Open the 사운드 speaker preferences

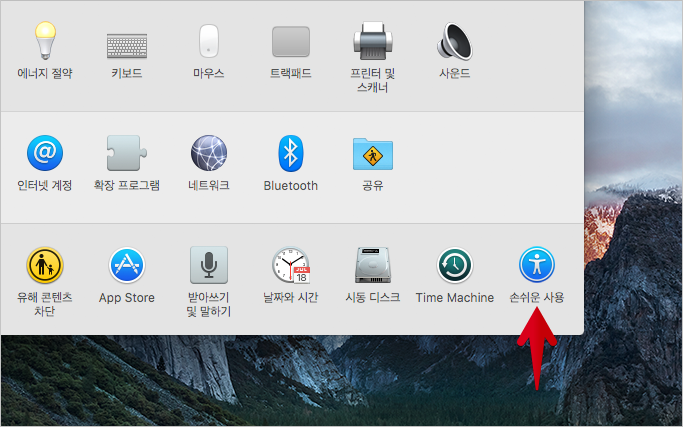[455, 41]
